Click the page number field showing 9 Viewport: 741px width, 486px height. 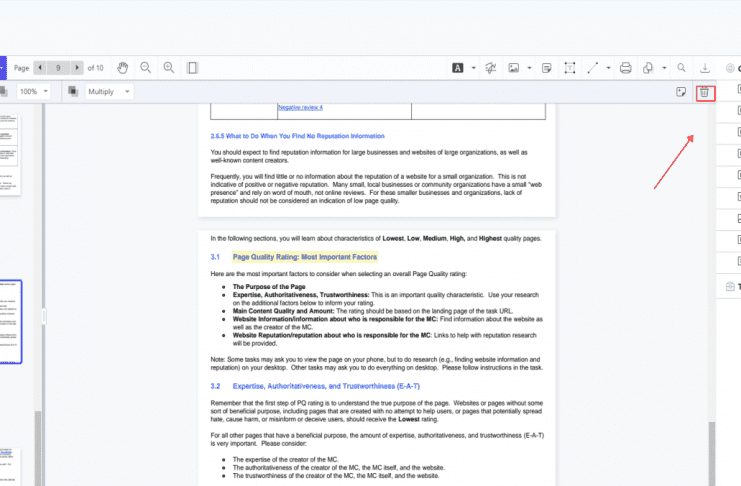click(x=59, y=68)
